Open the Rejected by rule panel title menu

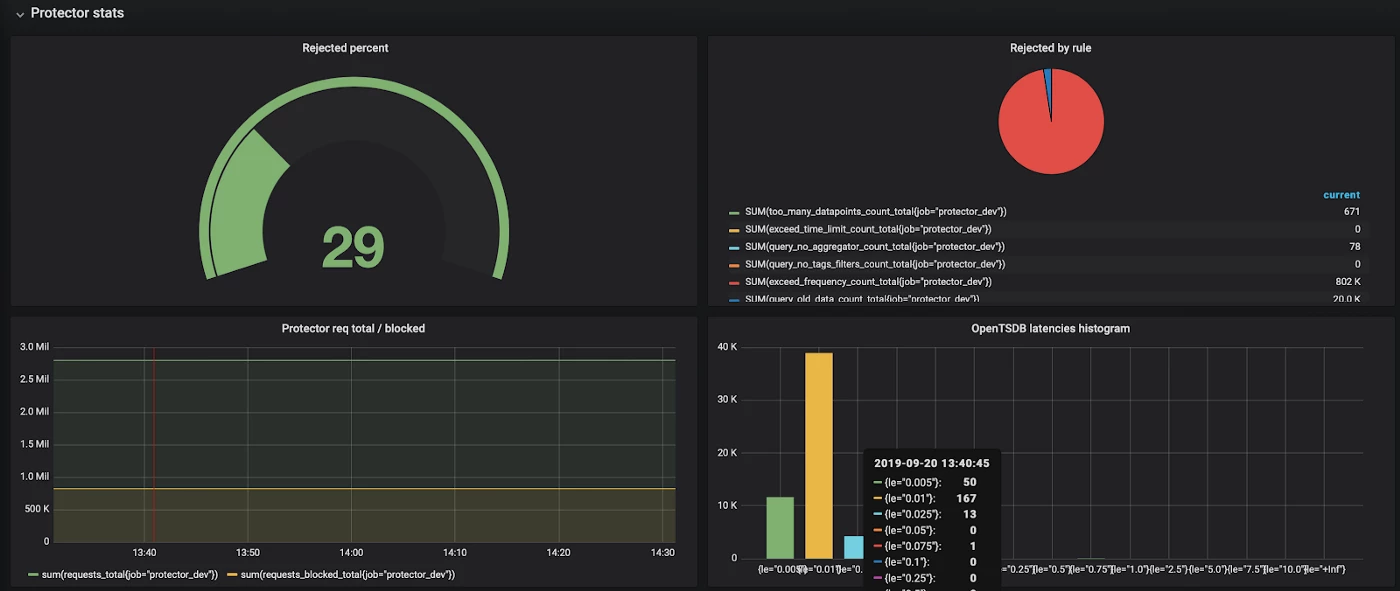[x=1051, y=48]
